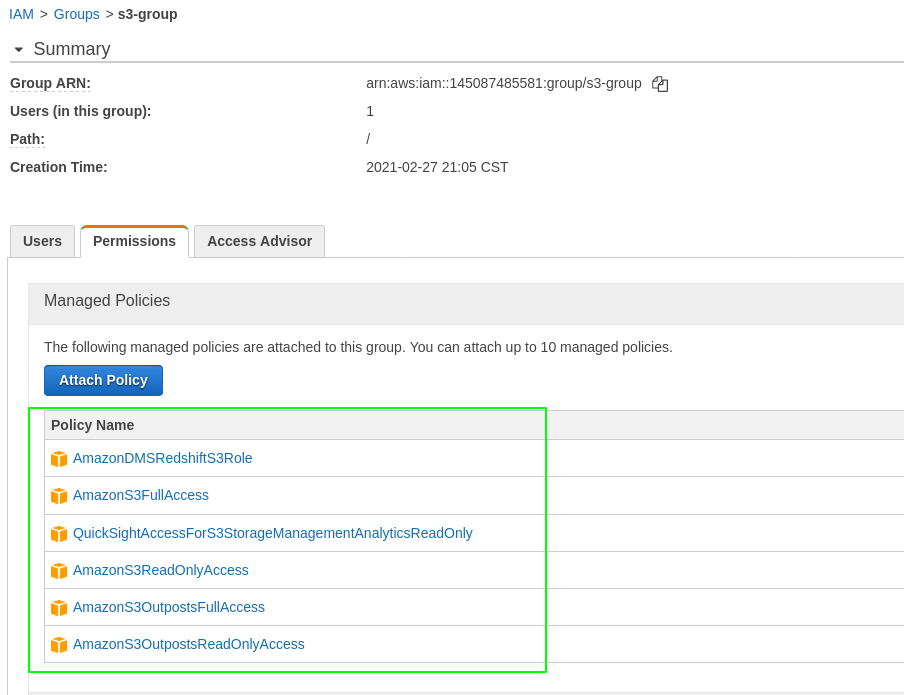
Task: Click the Summary heading text
Action: tap(72, 49)
